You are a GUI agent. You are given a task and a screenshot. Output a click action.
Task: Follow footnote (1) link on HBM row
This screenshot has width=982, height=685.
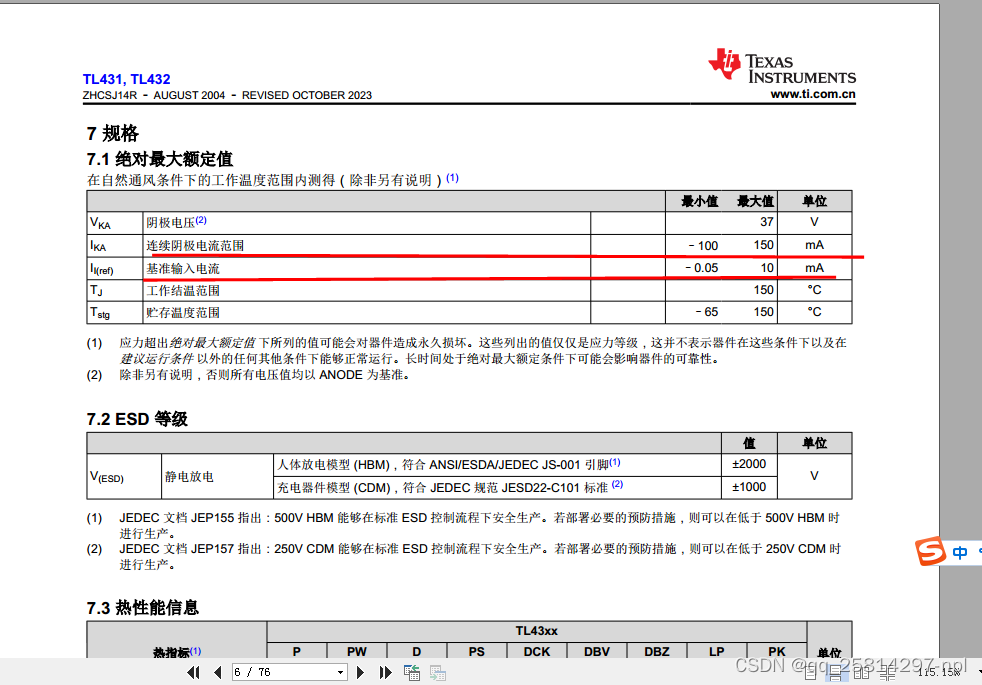pyautogui.click(x=614, y=462)
